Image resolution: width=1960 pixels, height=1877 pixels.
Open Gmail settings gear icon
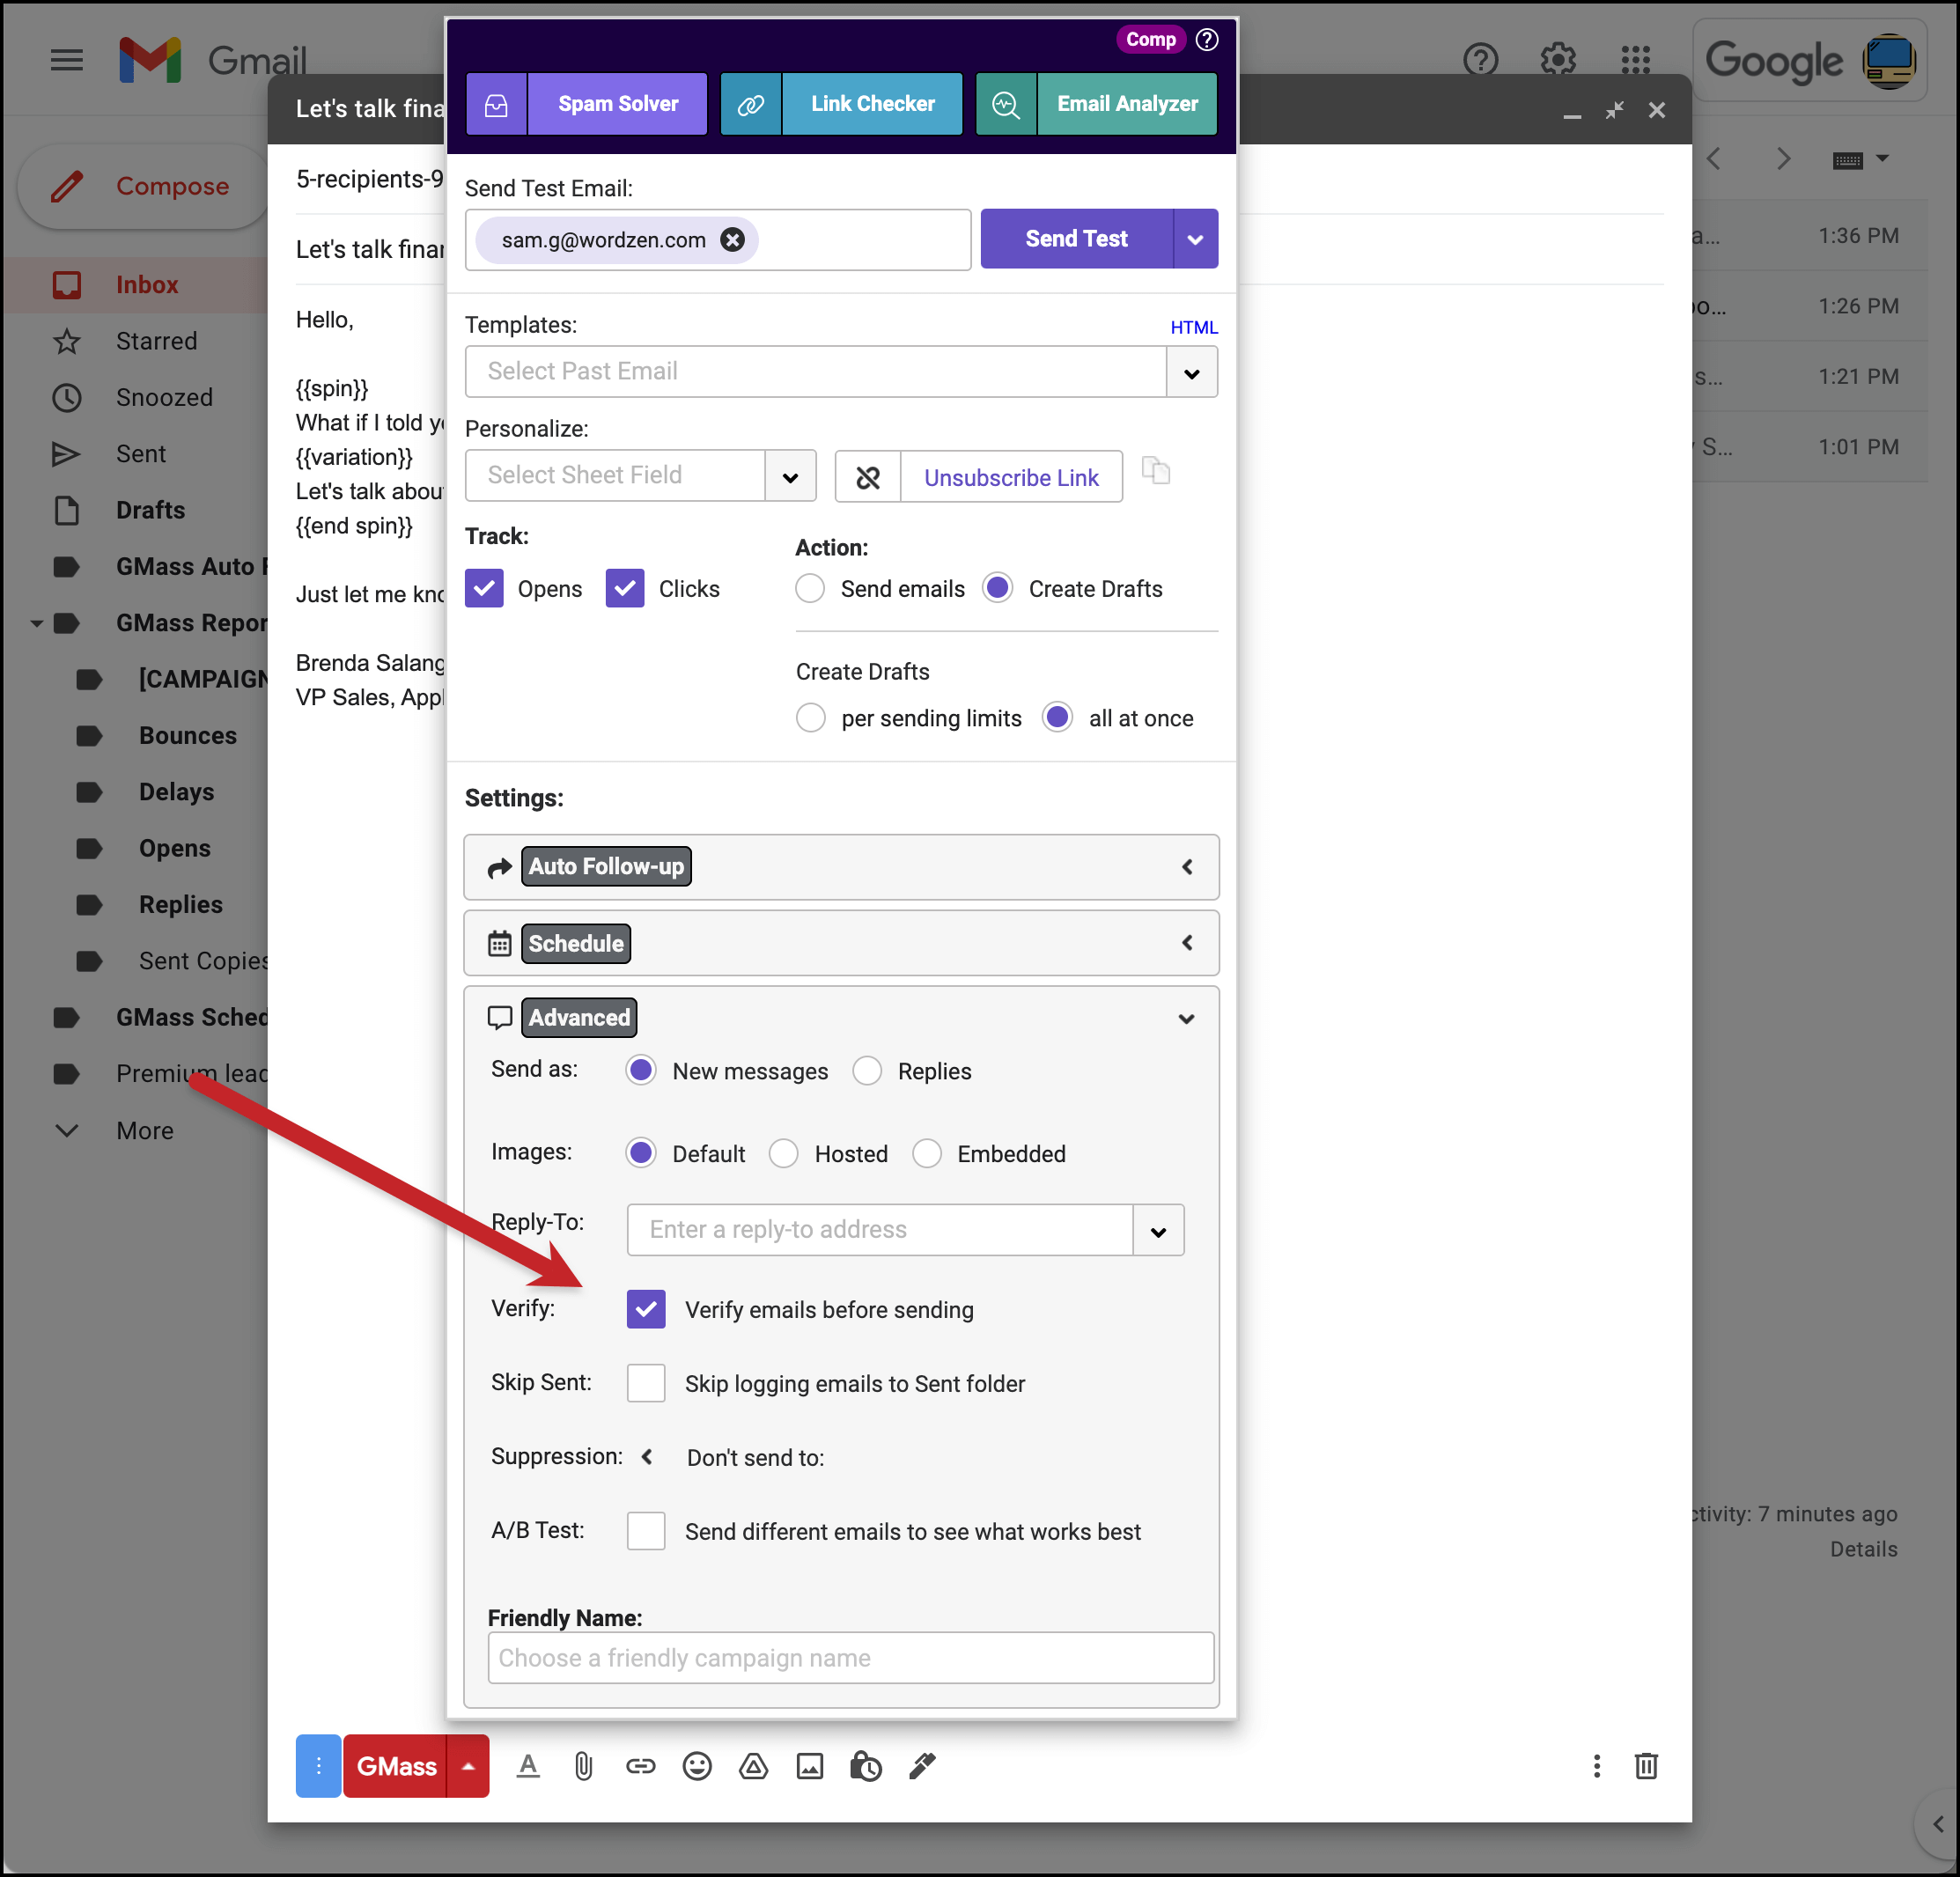1558,60
